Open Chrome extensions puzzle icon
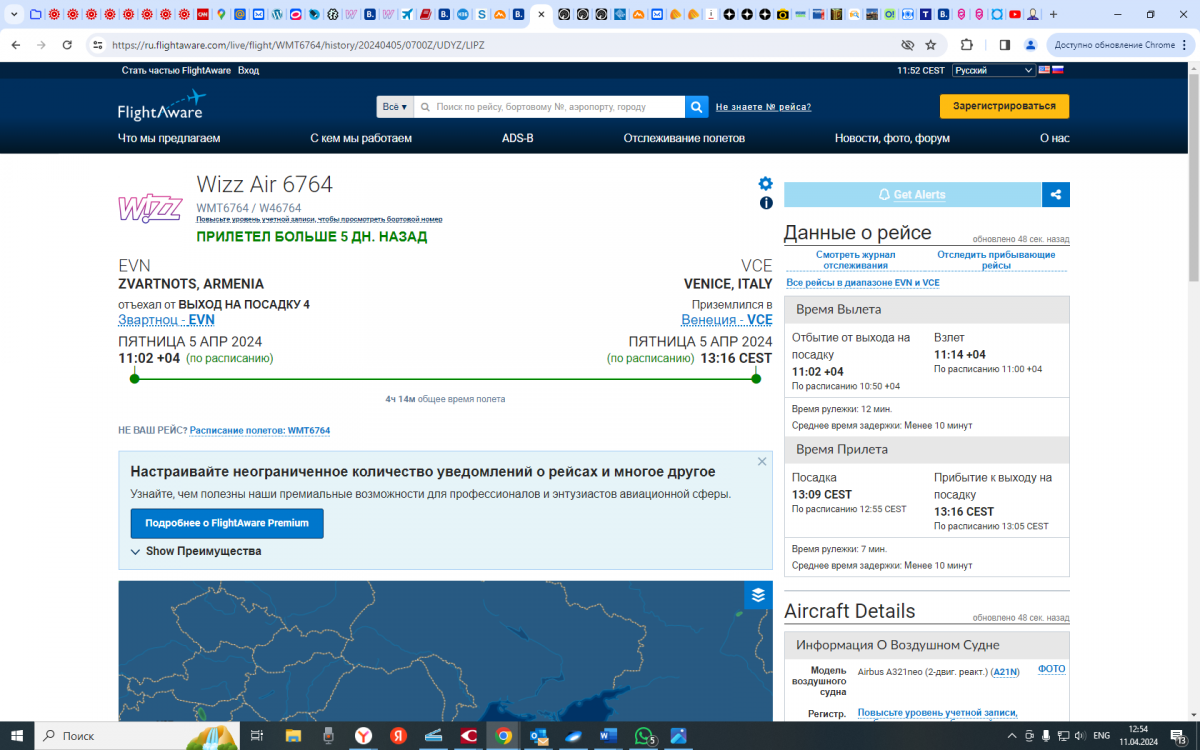The height and width of the screenshot is (750, 1200). pos(967,45)
